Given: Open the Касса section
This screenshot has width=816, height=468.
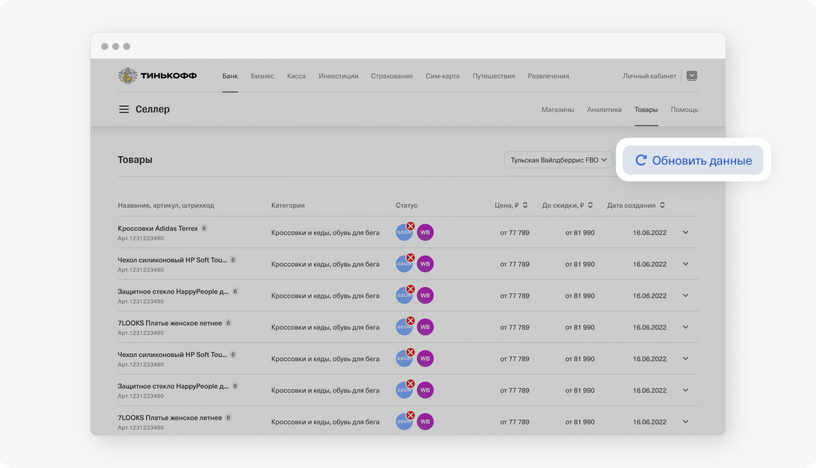Looking at the screenshot, I should 296,76.
